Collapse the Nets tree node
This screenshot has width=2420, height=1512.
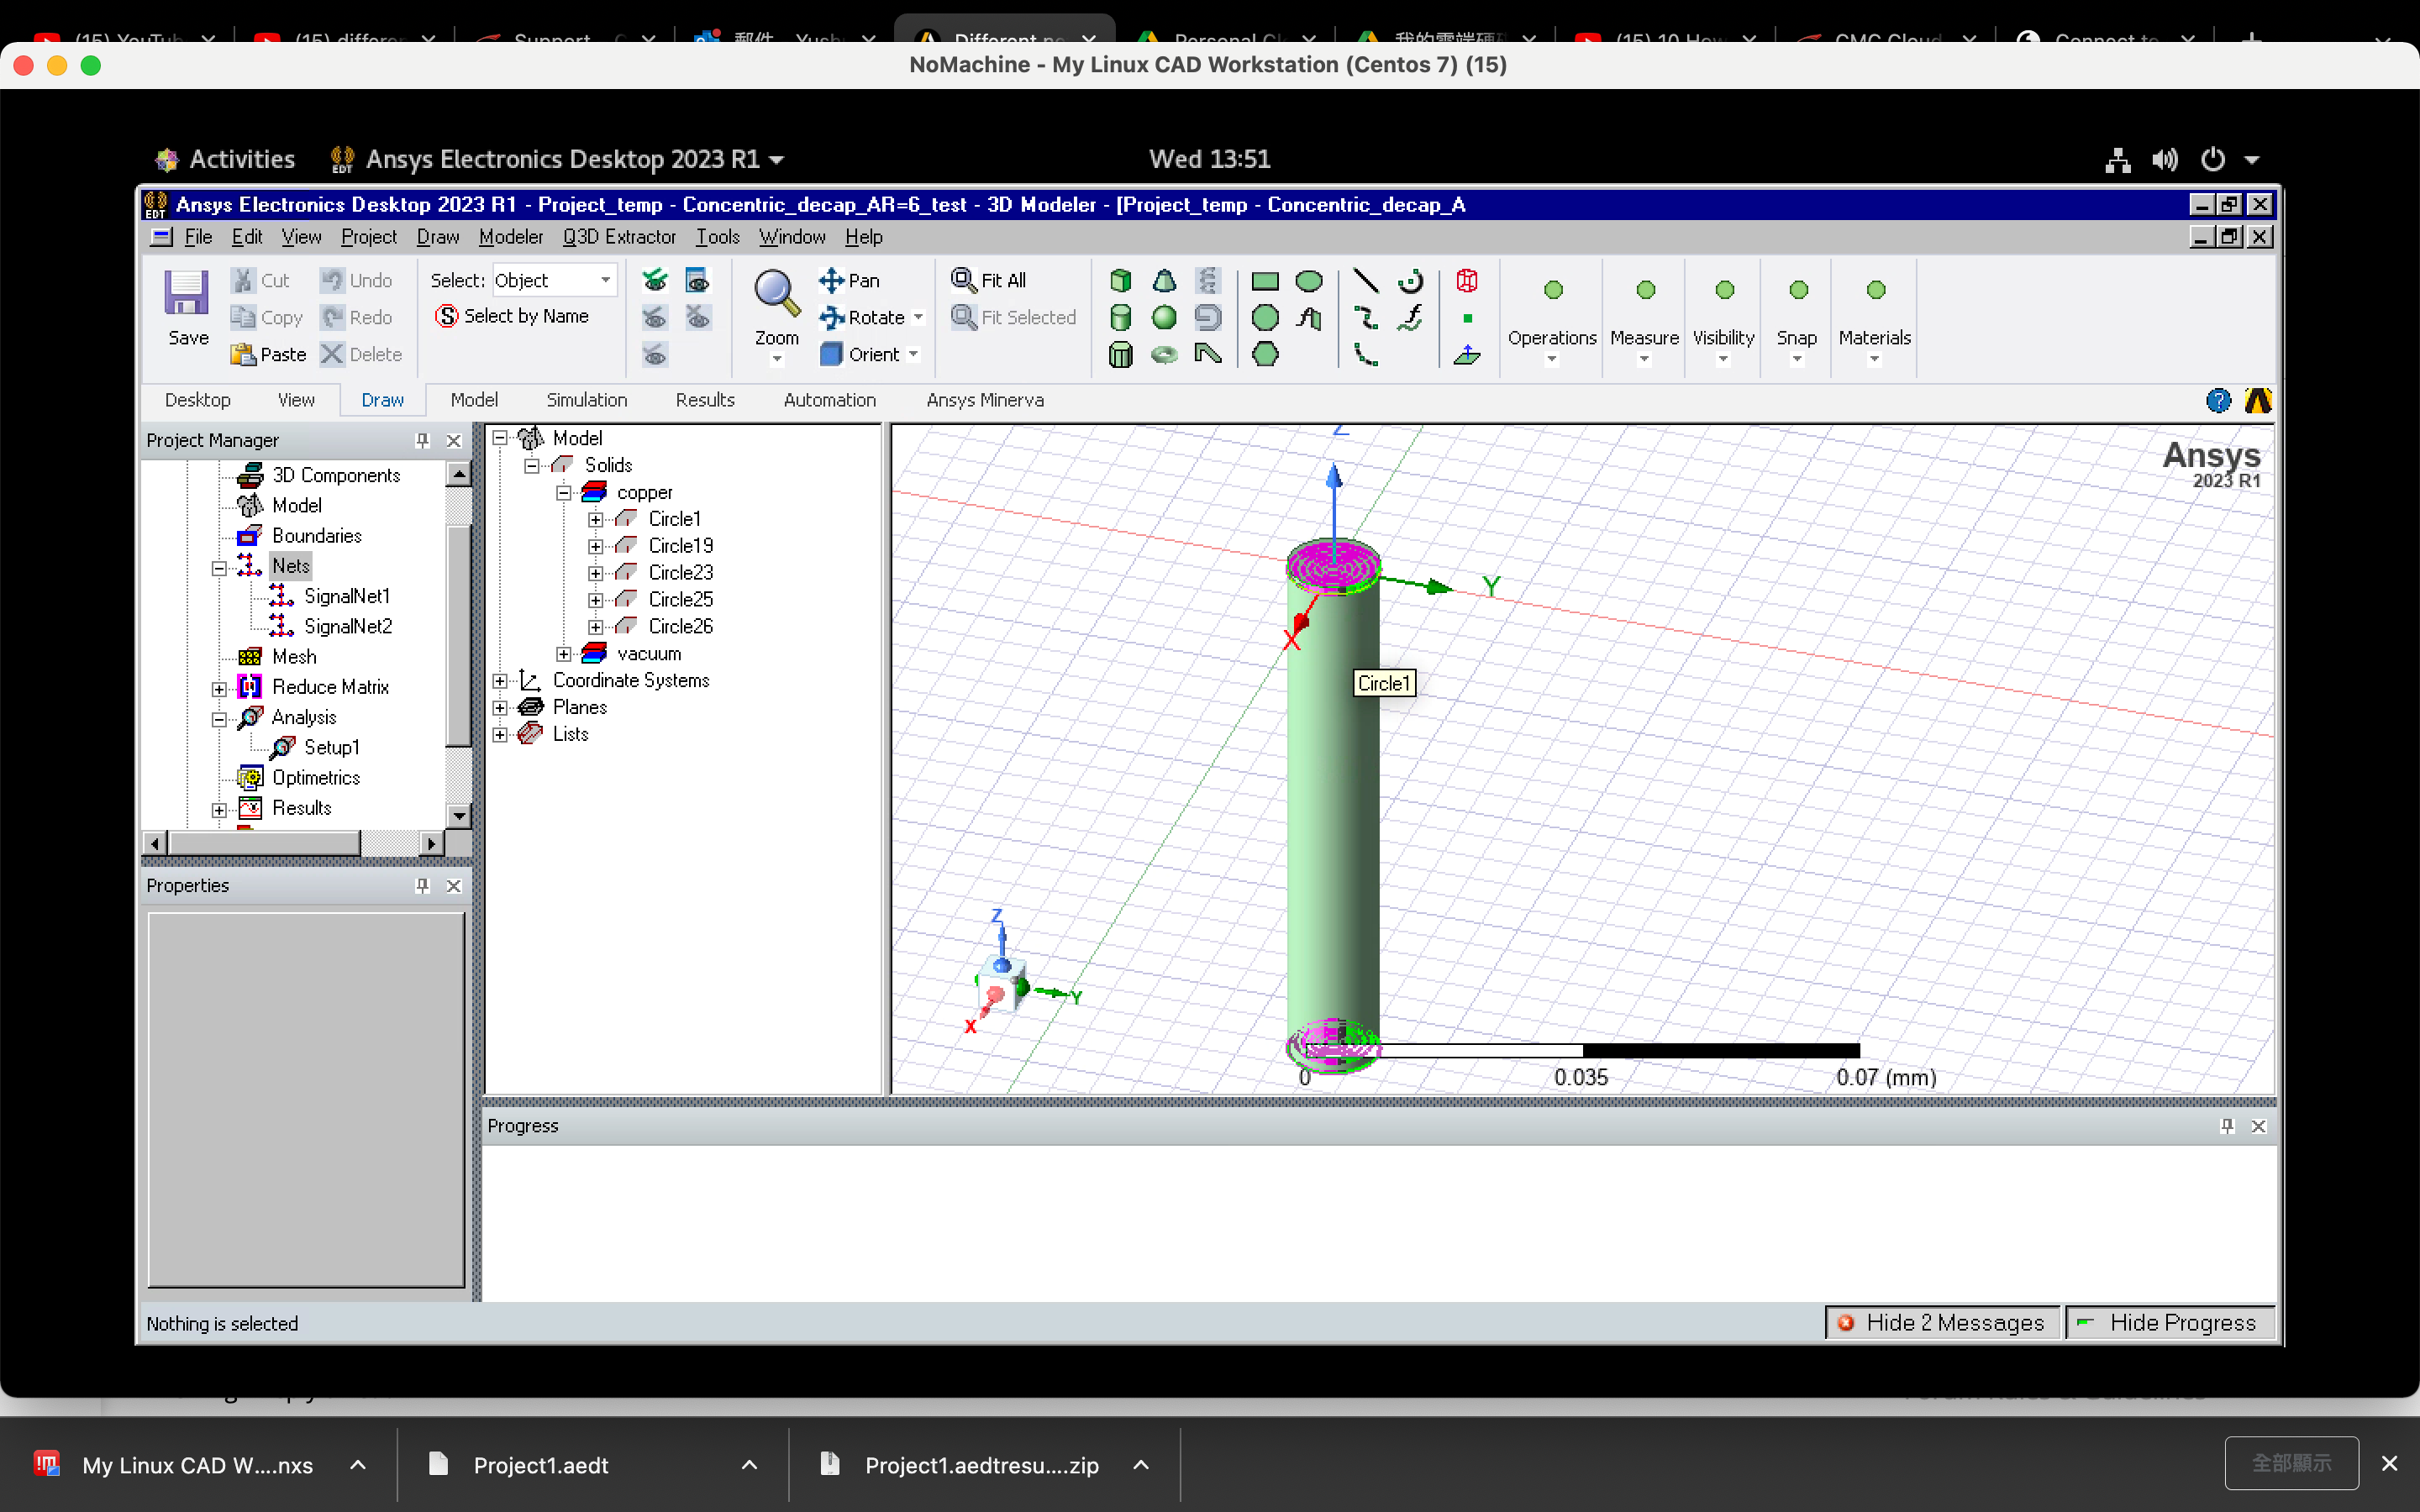pos(219,568)
